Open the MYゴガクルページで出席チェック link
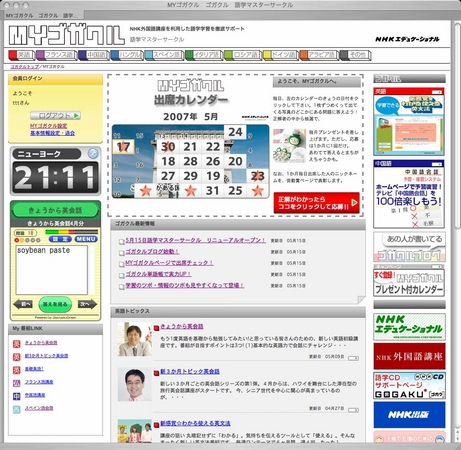This screenshot has width=461, height=450. 169,263
